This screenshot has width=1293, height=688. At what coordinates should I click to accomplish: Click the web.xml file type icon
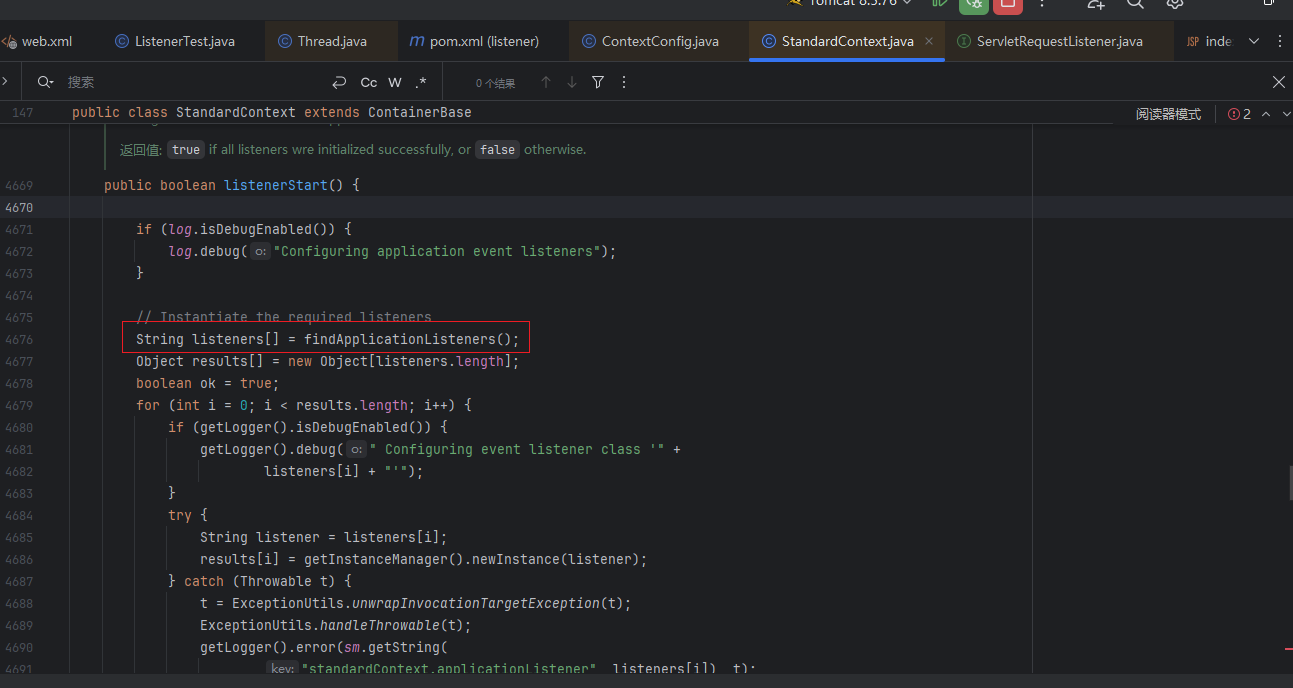point(9,42)
